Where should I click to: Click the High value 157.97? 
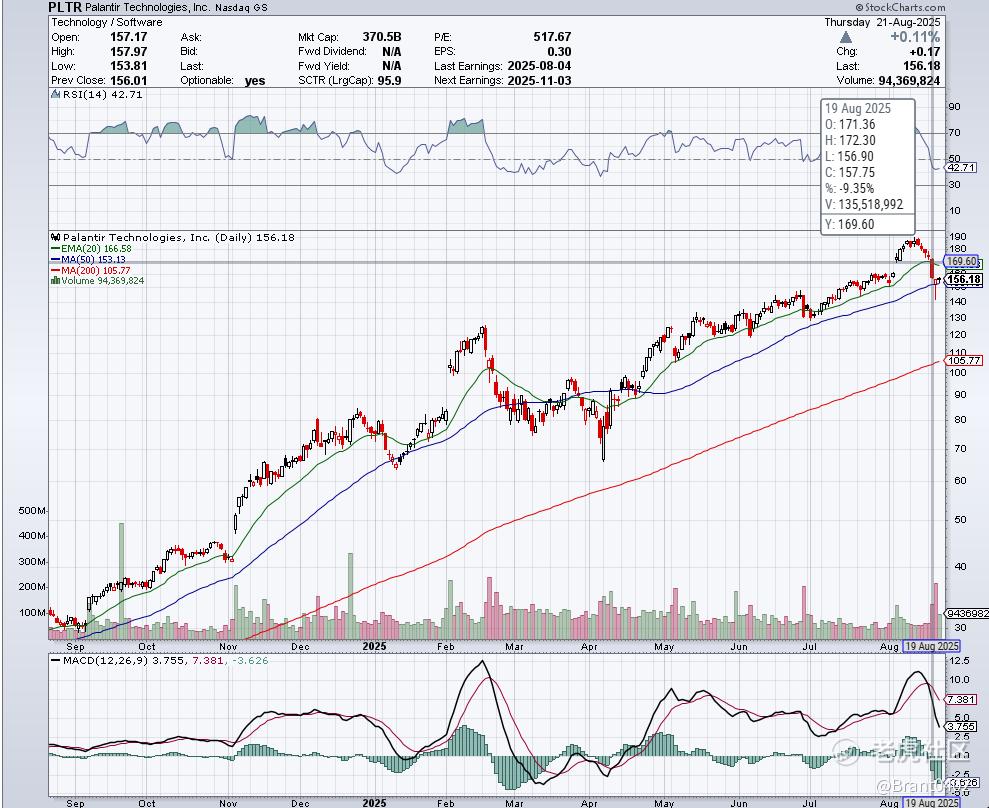pos(129,52)
